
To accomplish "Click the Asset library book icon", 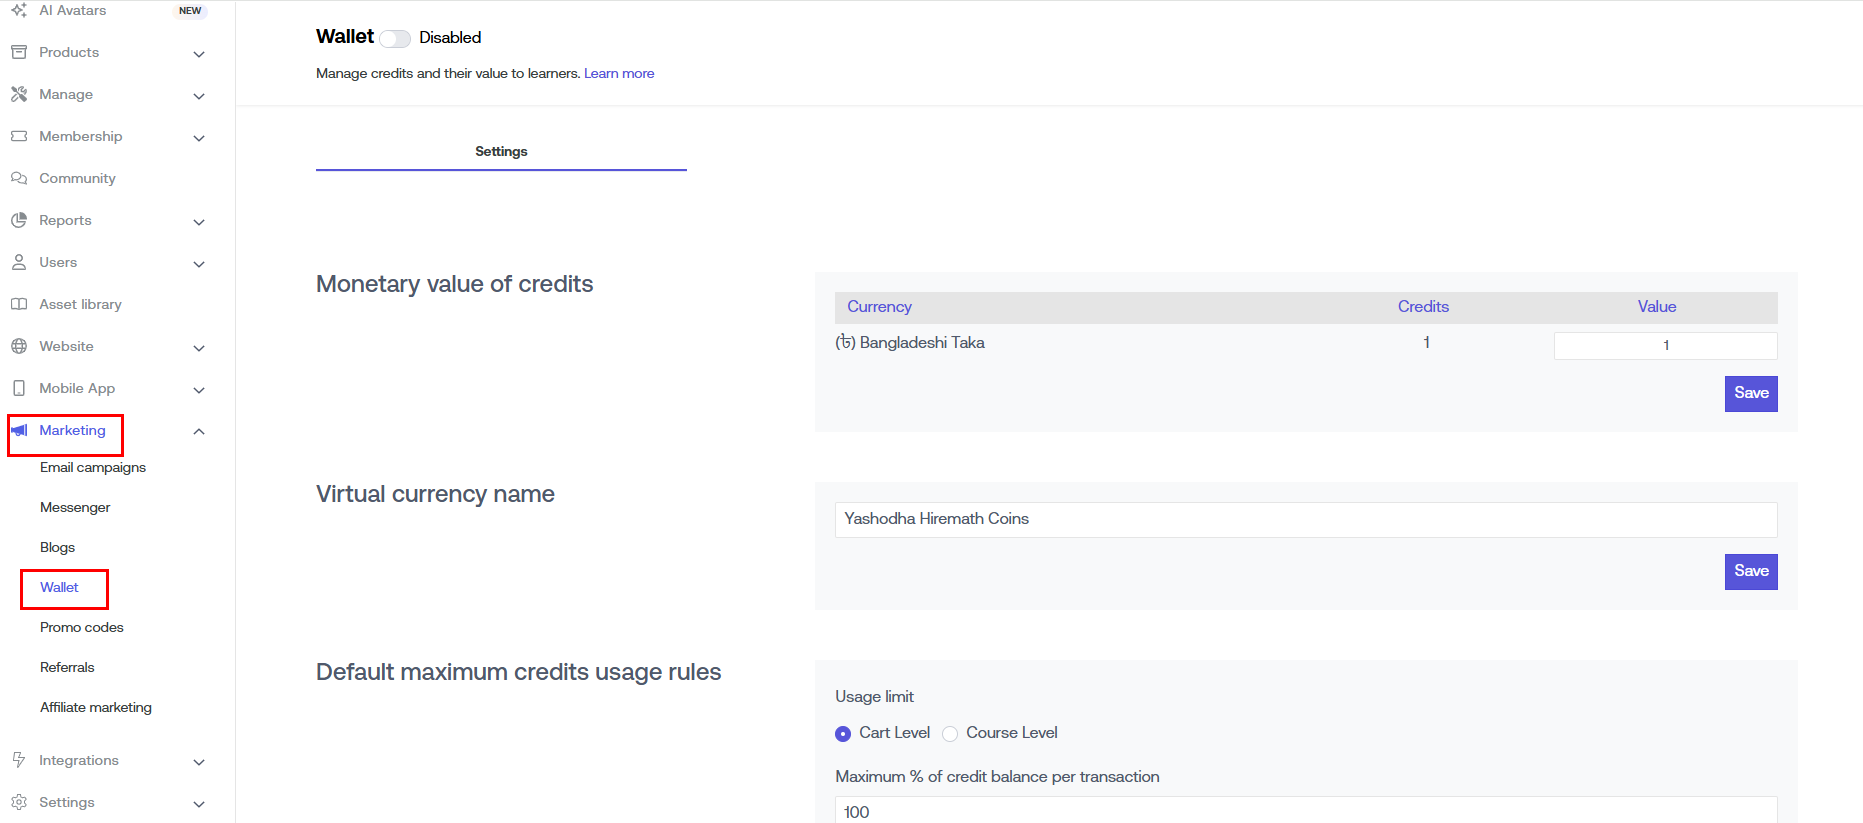I will [x=19, y=304].
